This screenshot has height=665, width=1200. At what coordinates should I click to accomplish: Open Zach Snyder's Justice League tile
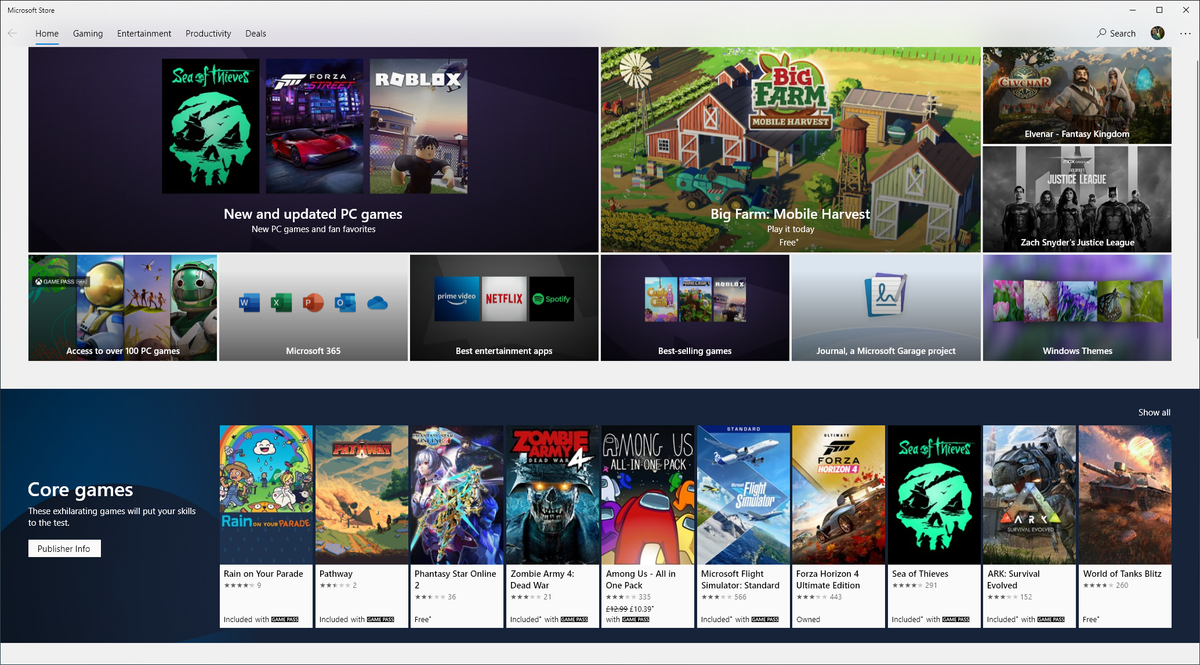1077,198
